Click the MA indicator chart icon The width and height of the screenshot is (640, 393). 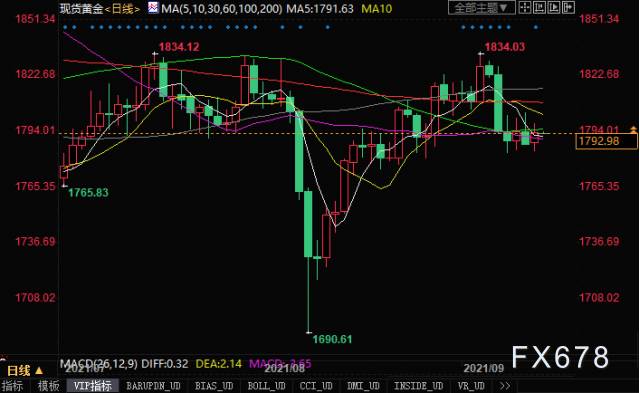(153, 7)
